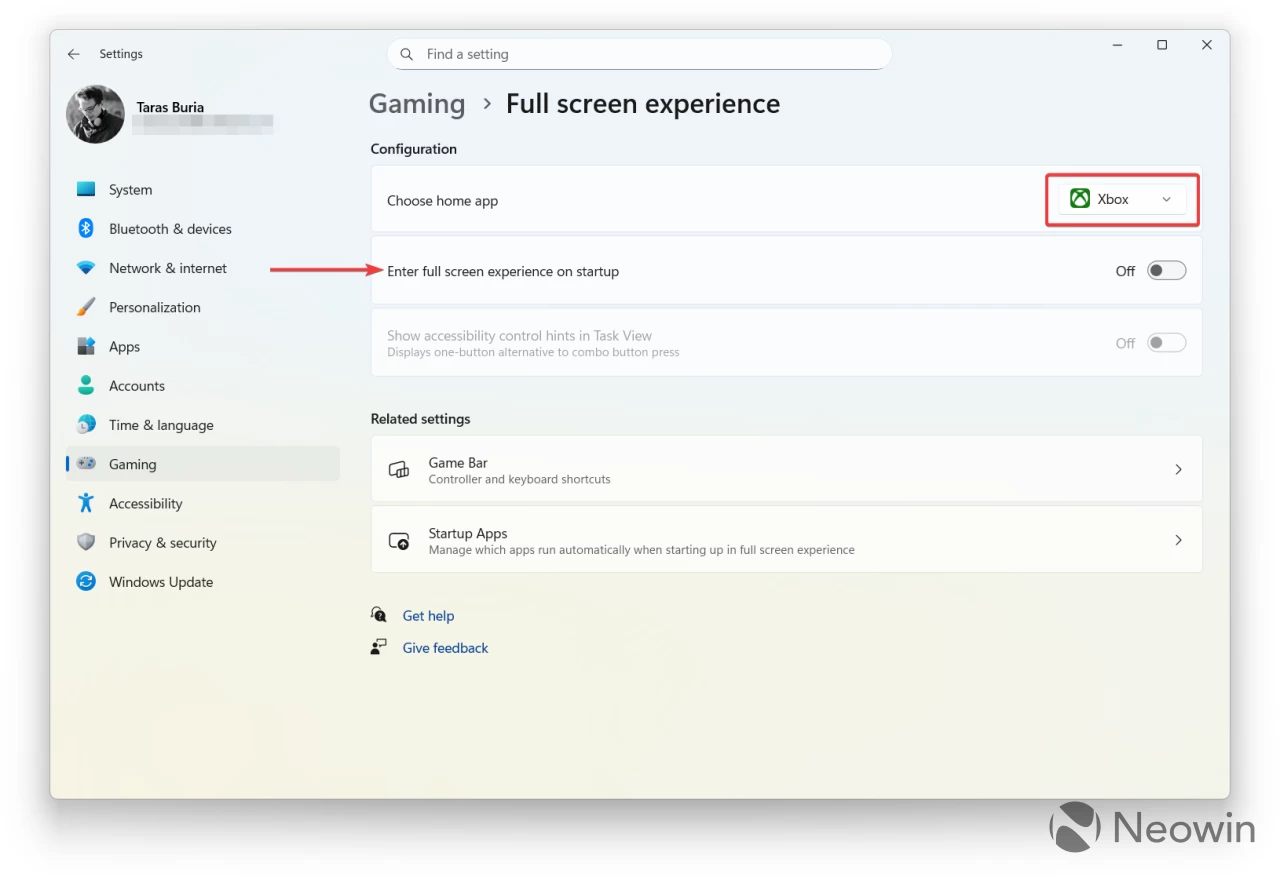Select Personalization in the sidebar
1280x878 pixels.
click(203, 307)
